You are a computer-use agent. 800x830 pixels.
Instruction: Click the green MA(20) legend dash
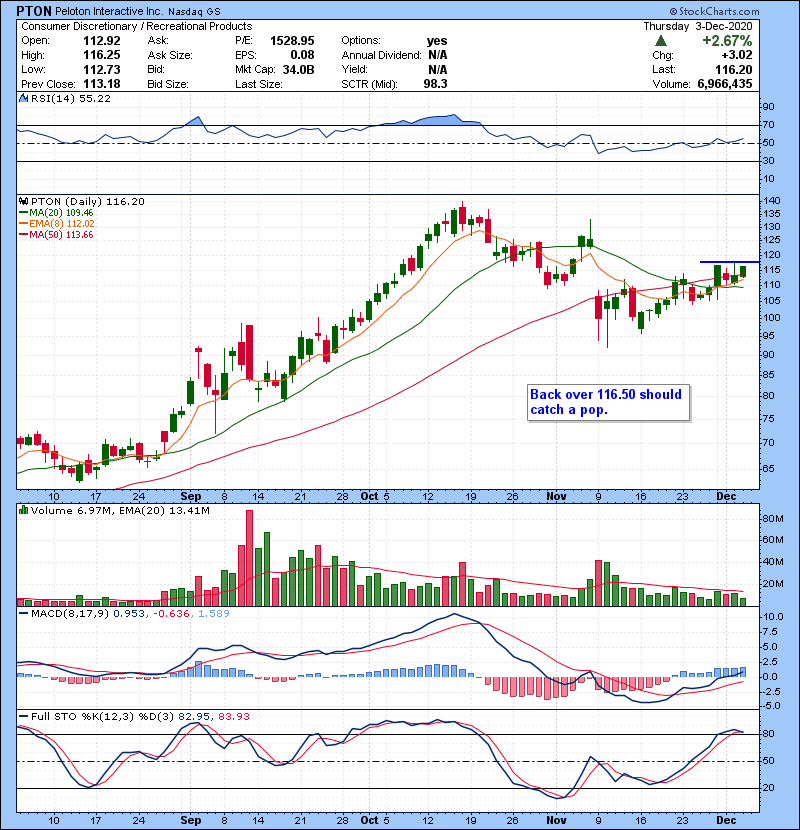(23, 213)
